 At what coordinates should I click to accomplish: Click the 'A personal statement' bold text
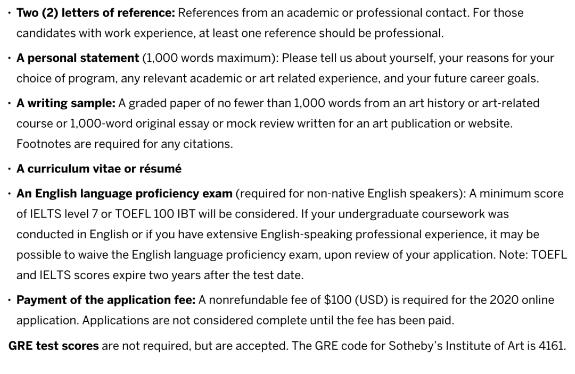pos(78,58)
